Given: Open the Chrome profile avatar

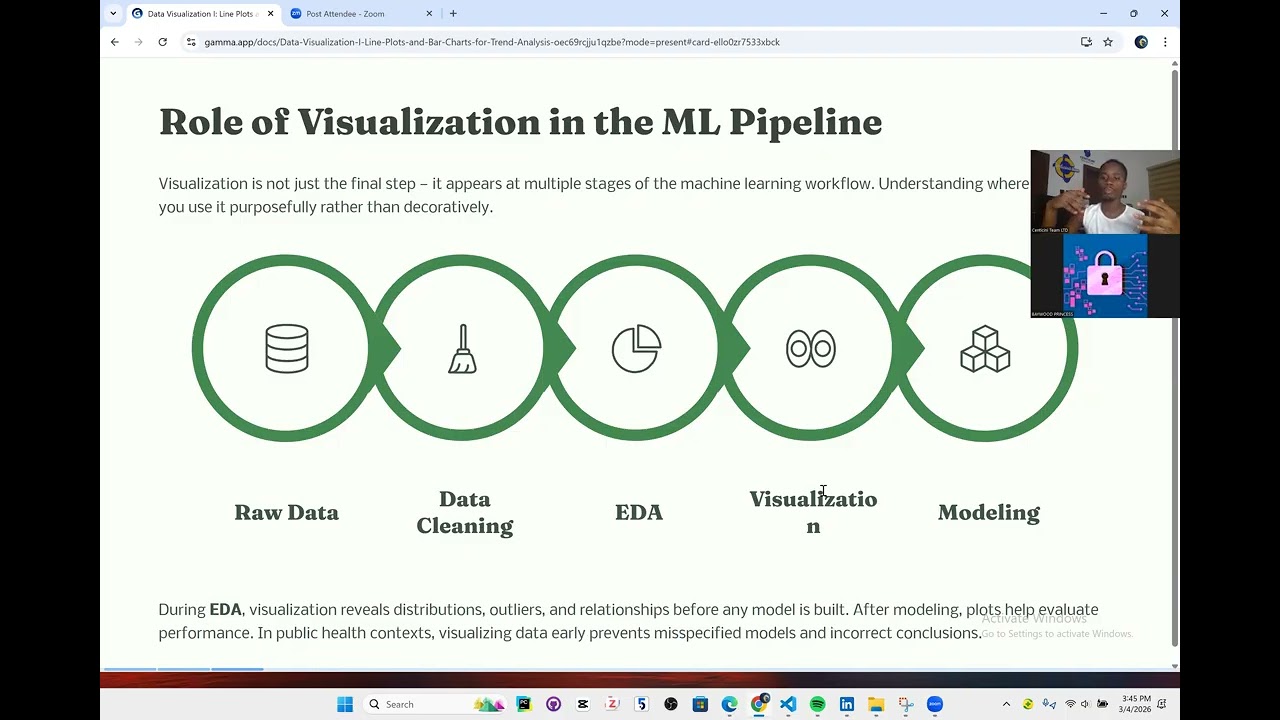Looking at the screenshot, I should click(1141, 42).
